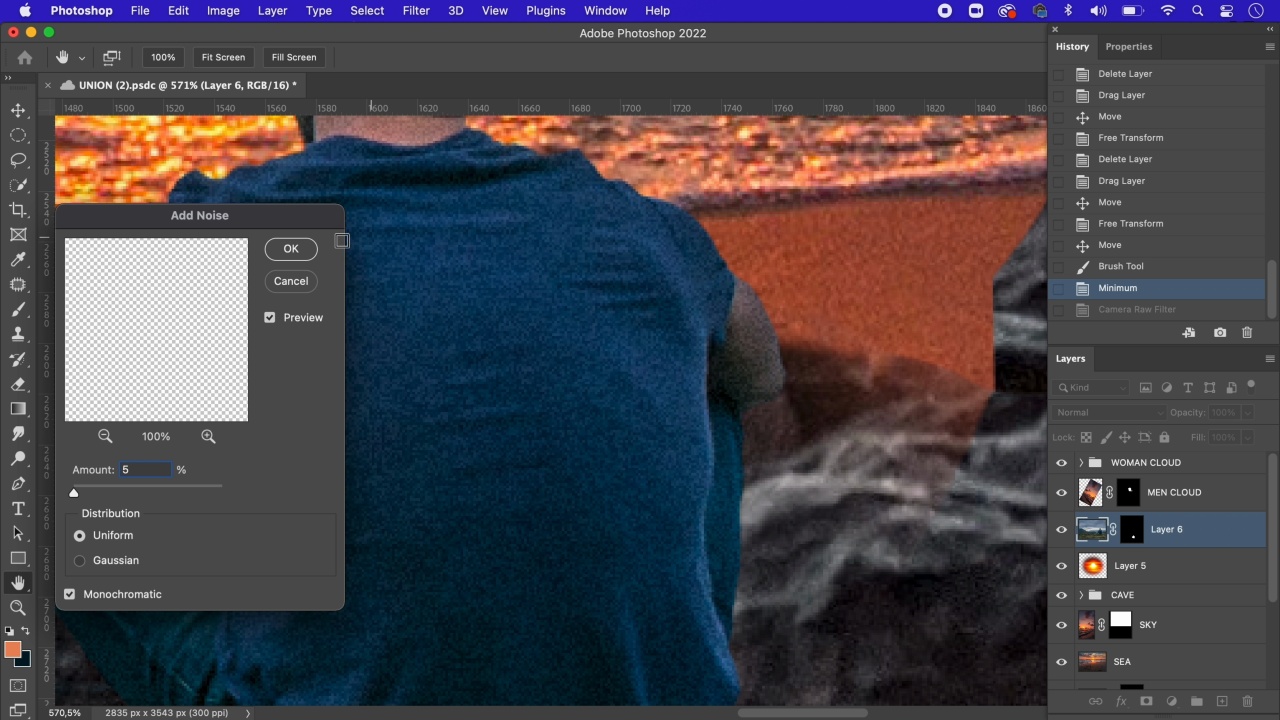This screenshot has width=1280, height=720.
Task: Select the Lasso tool
Action: pyautogui.click(x=18, y=160)
